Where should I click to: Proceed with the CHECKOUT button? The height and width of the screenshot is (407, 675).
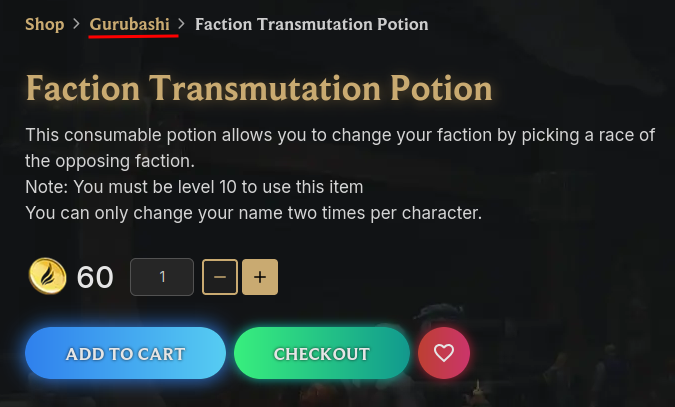click(322, 353)
